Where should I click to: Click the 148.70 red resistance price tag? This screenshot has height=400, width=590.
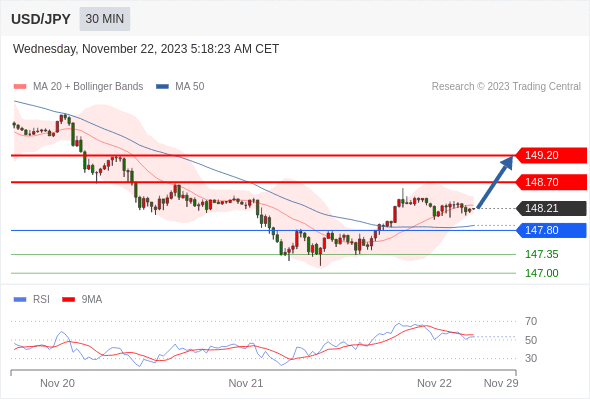tap(551, 182)
